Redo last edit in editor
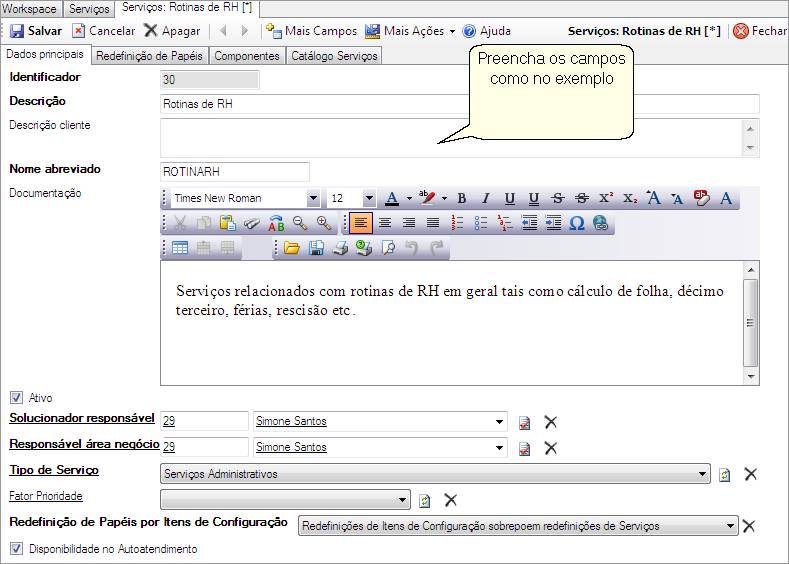 (x=436, y=248)
